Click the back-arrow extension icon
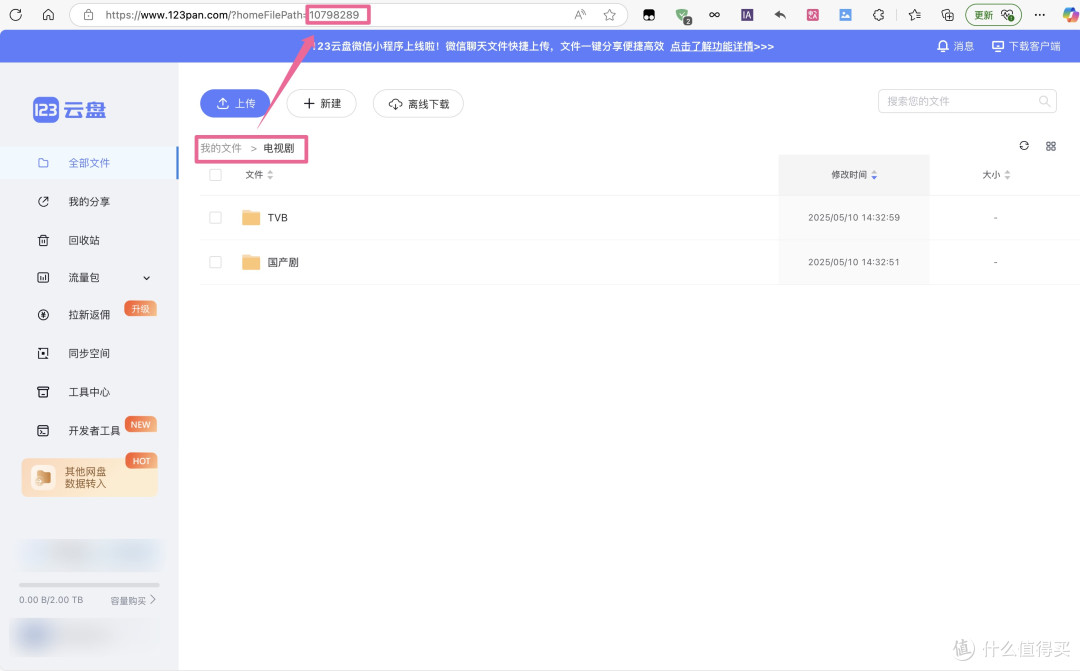This screenshot has height=671, width=1080. [780, 14]
